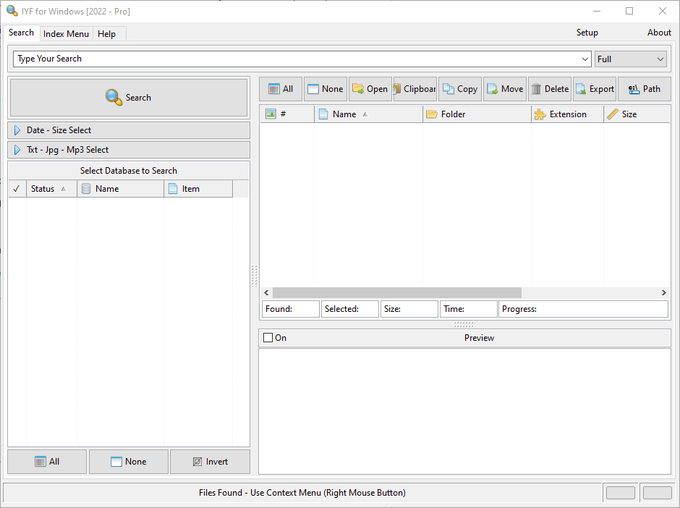Select all results with top All button
680x508 pixels.
280,89
